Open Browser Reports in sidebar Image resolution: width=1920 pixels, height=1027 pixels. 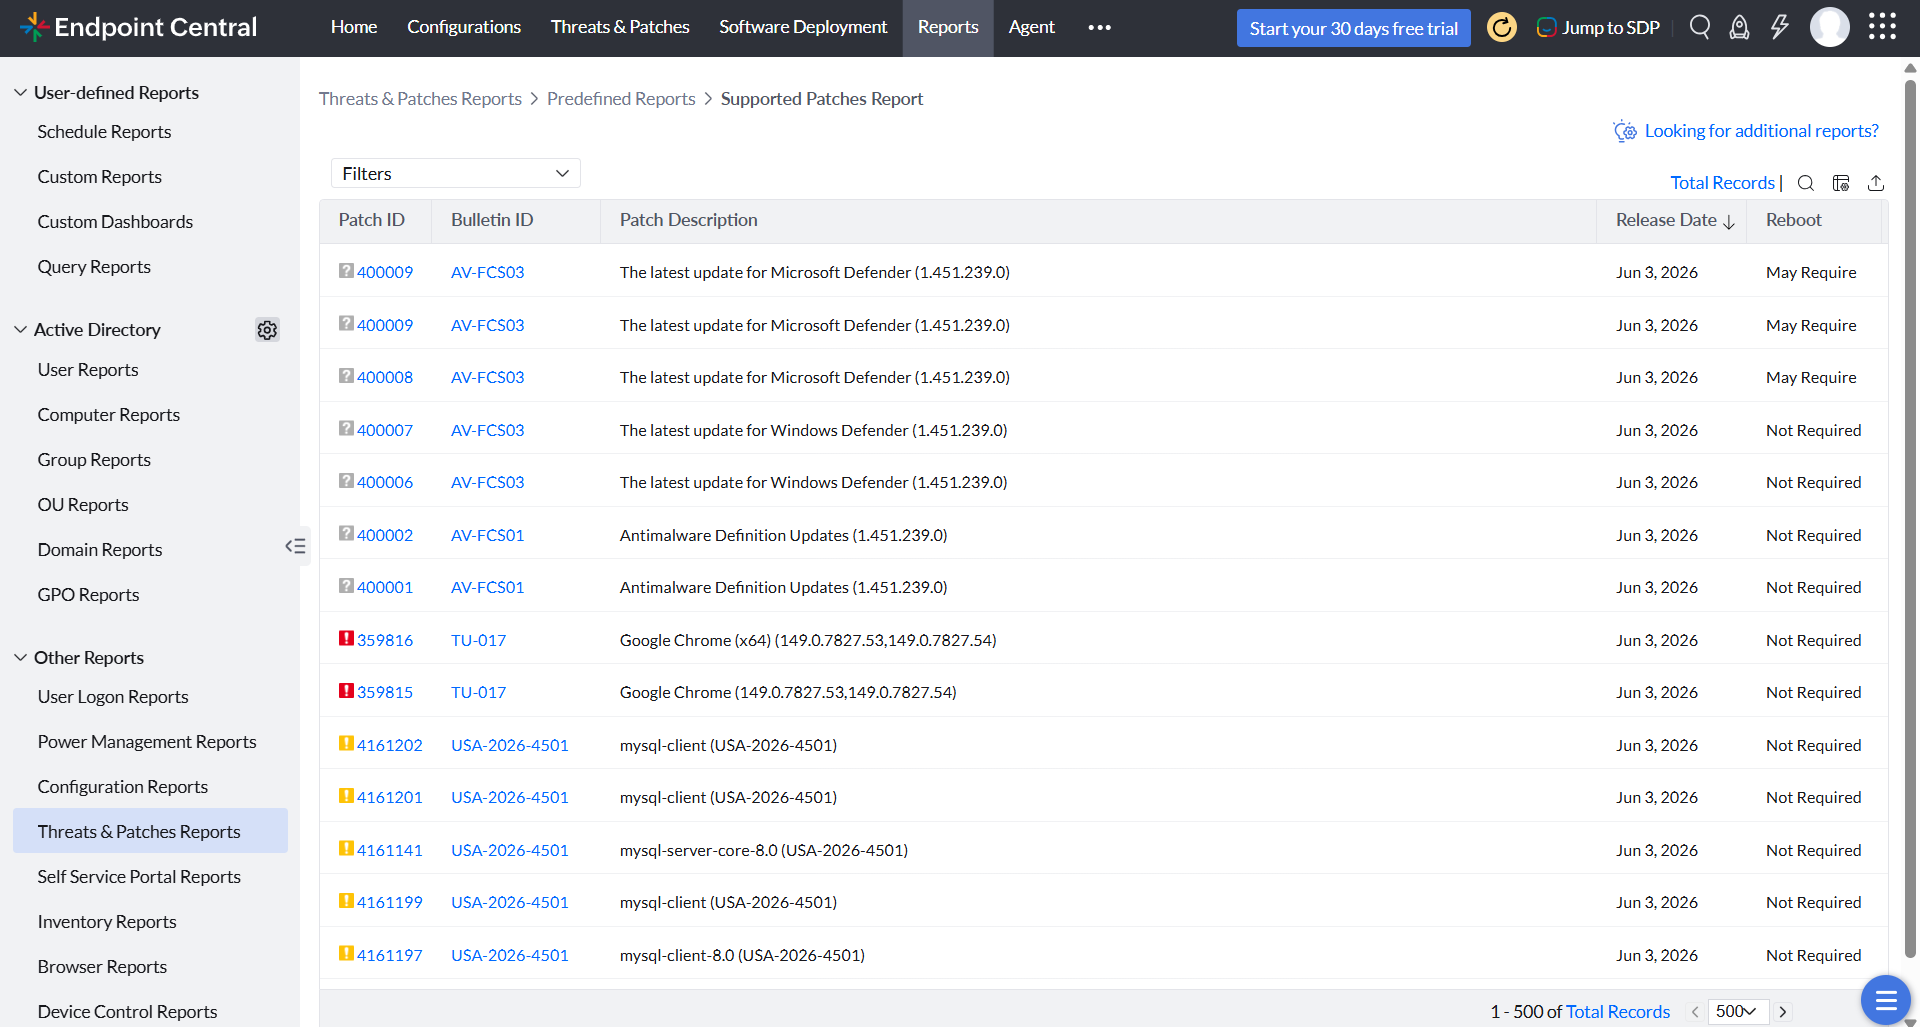pyautogui.click(x=102, y=967)
